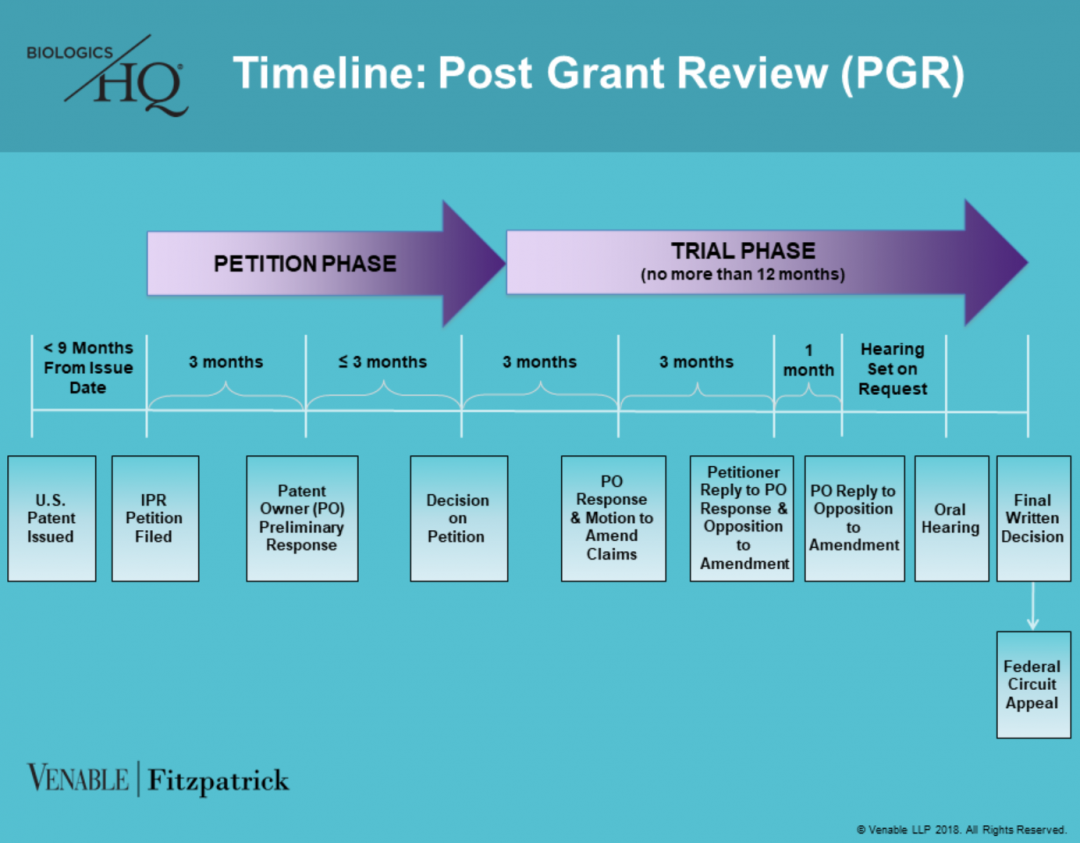This screenshot has width=1080, height=843.
Task: Click the IPR Petition Filed box
Action: pyautogui.click(x=155, y=517)
